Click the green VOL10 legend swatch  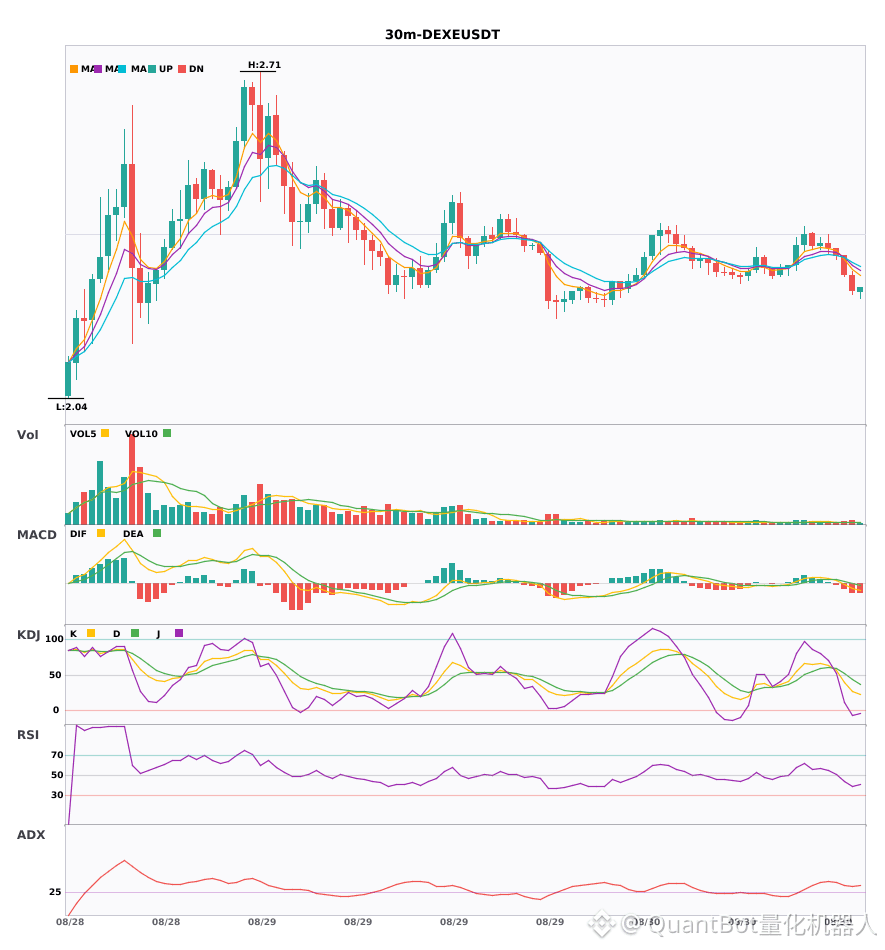[167, 433]
